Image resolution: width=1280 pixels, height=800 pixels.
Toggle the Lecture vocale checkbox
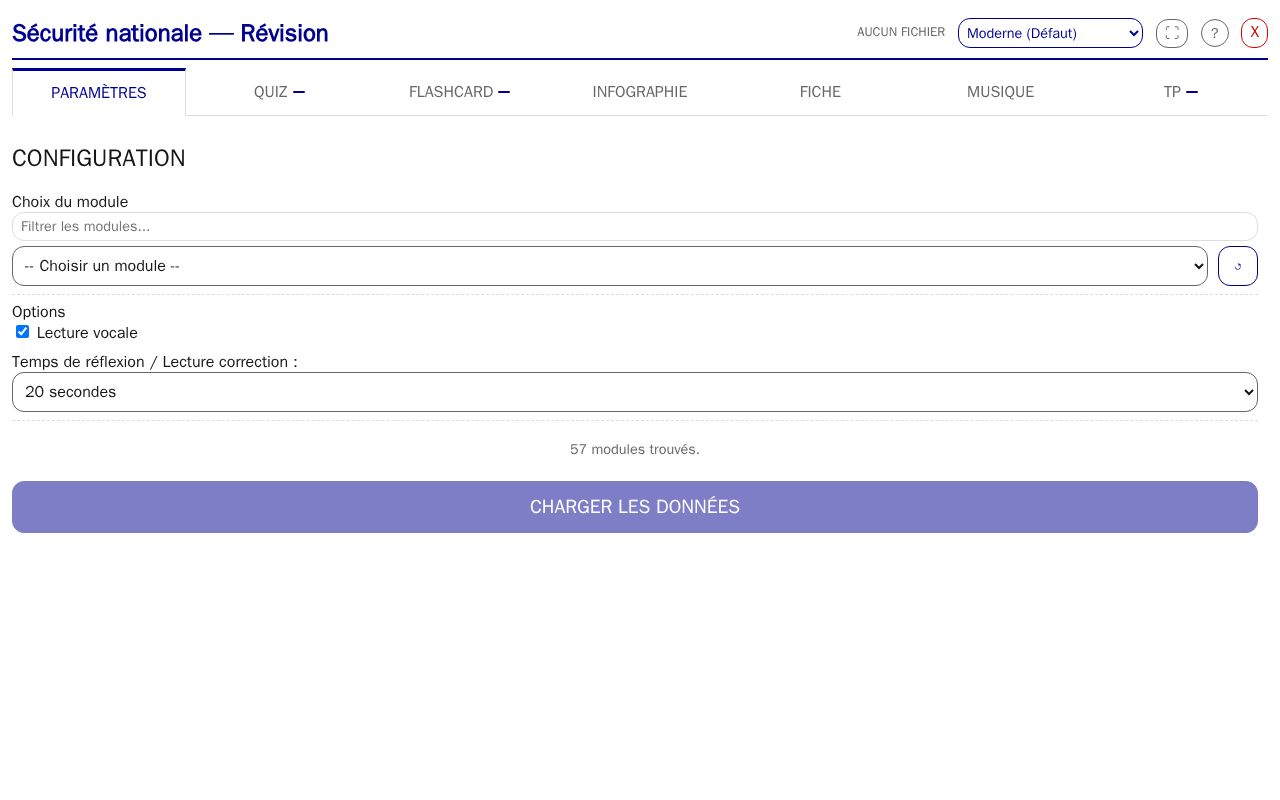22,332
